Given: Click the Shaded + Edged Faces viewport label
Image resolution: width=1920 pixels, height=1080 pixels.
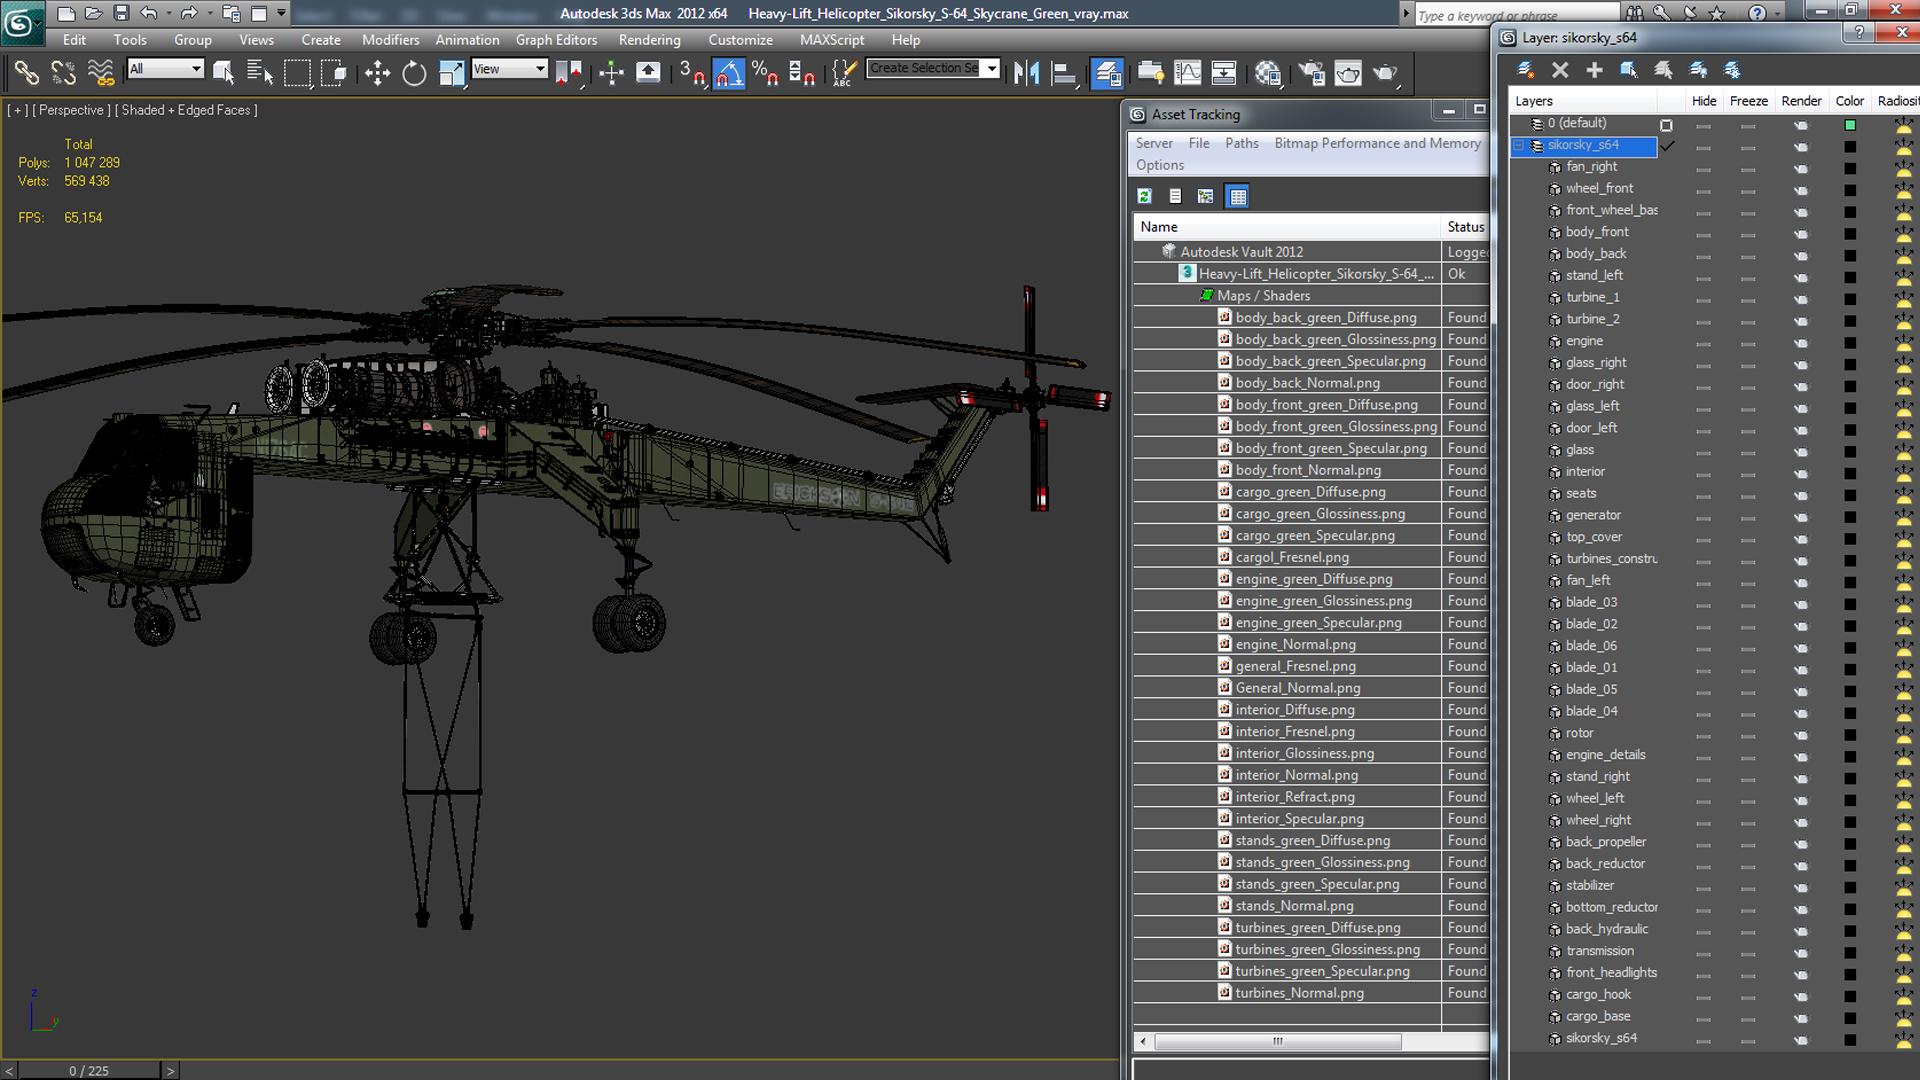Looking at the screenshot, I should coord(186,110).
